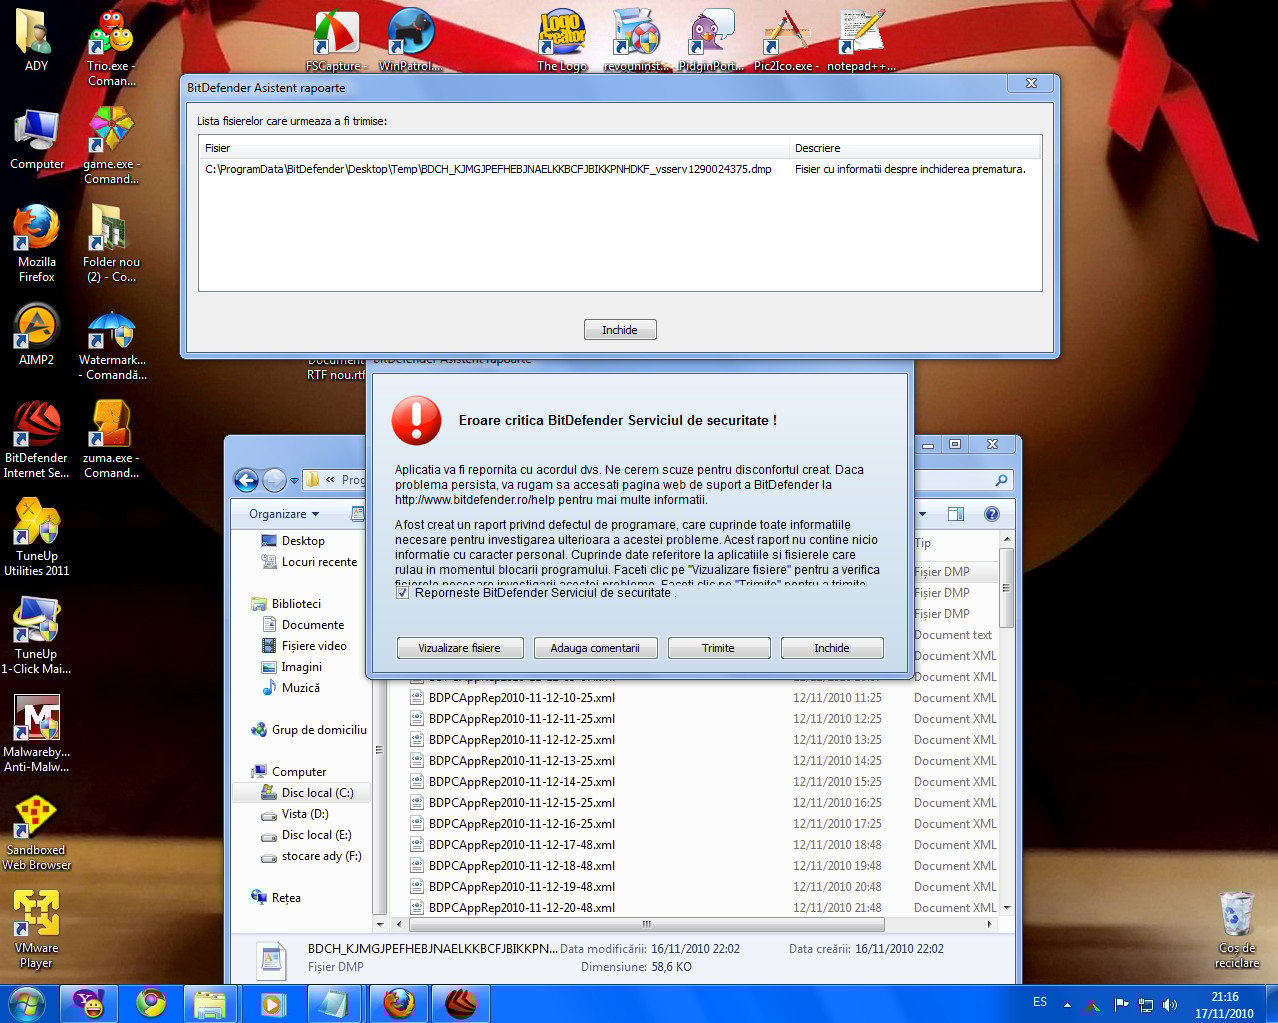Launch the PidginPortable desktop shortcut

[x=711, y=41]
